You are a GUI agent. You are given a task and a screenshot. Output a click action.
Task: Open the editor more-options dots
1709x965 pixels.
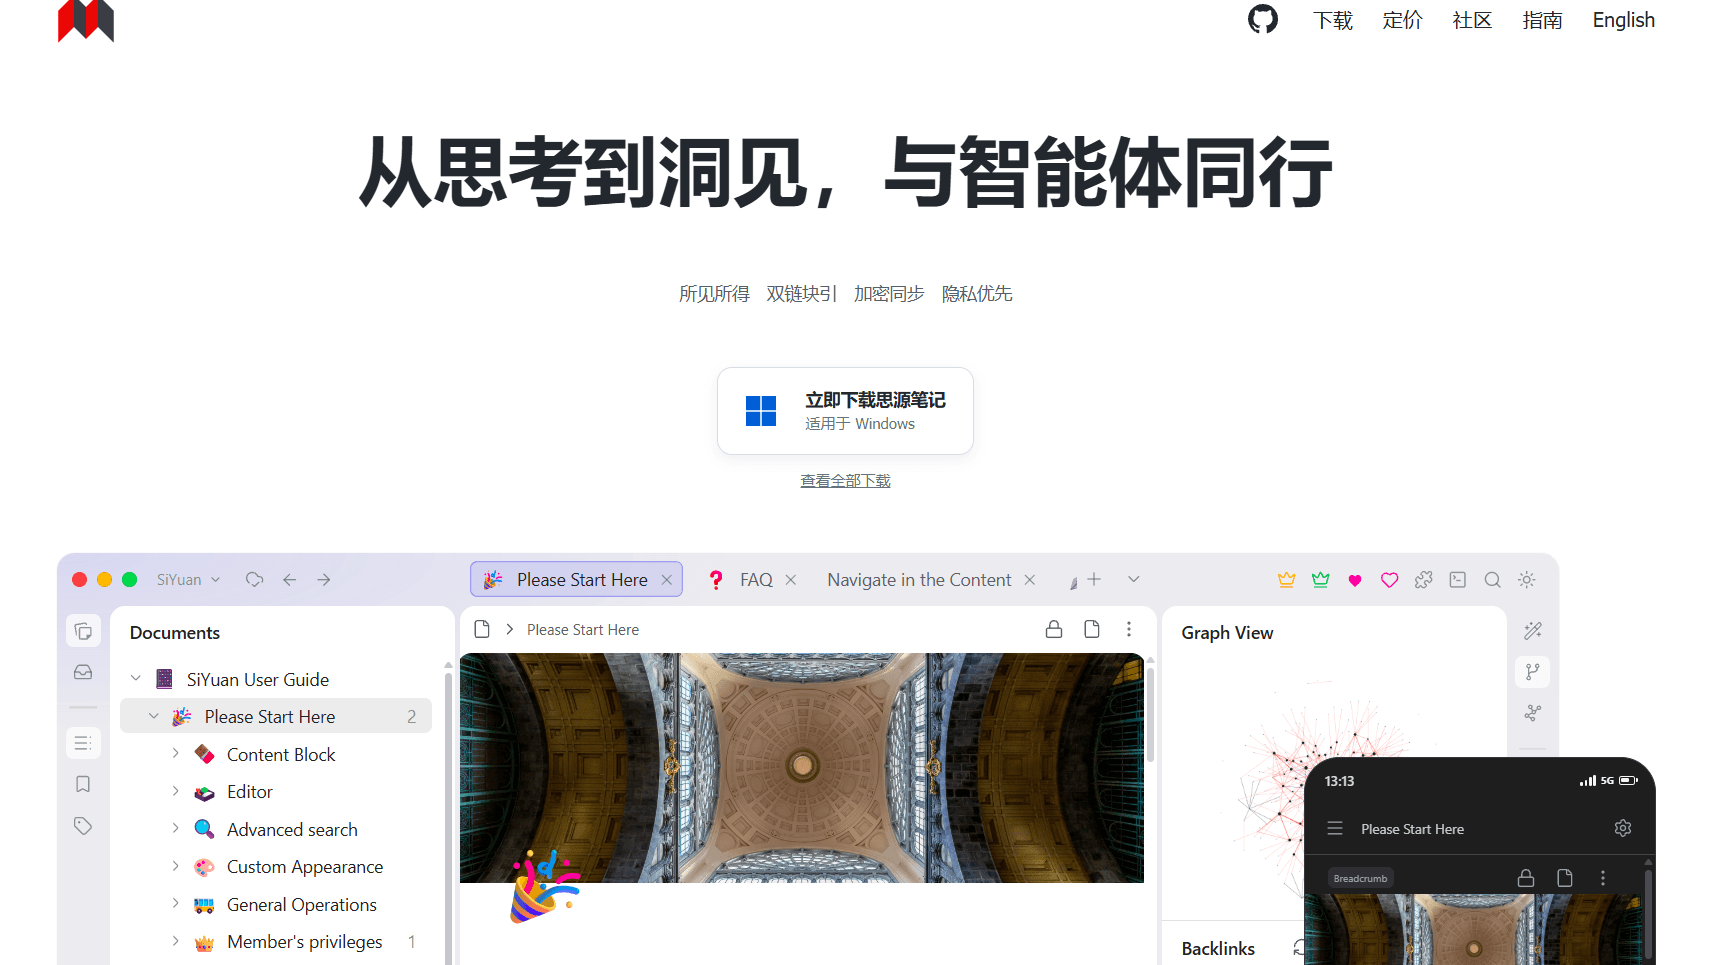click(x=1129, y=629)
